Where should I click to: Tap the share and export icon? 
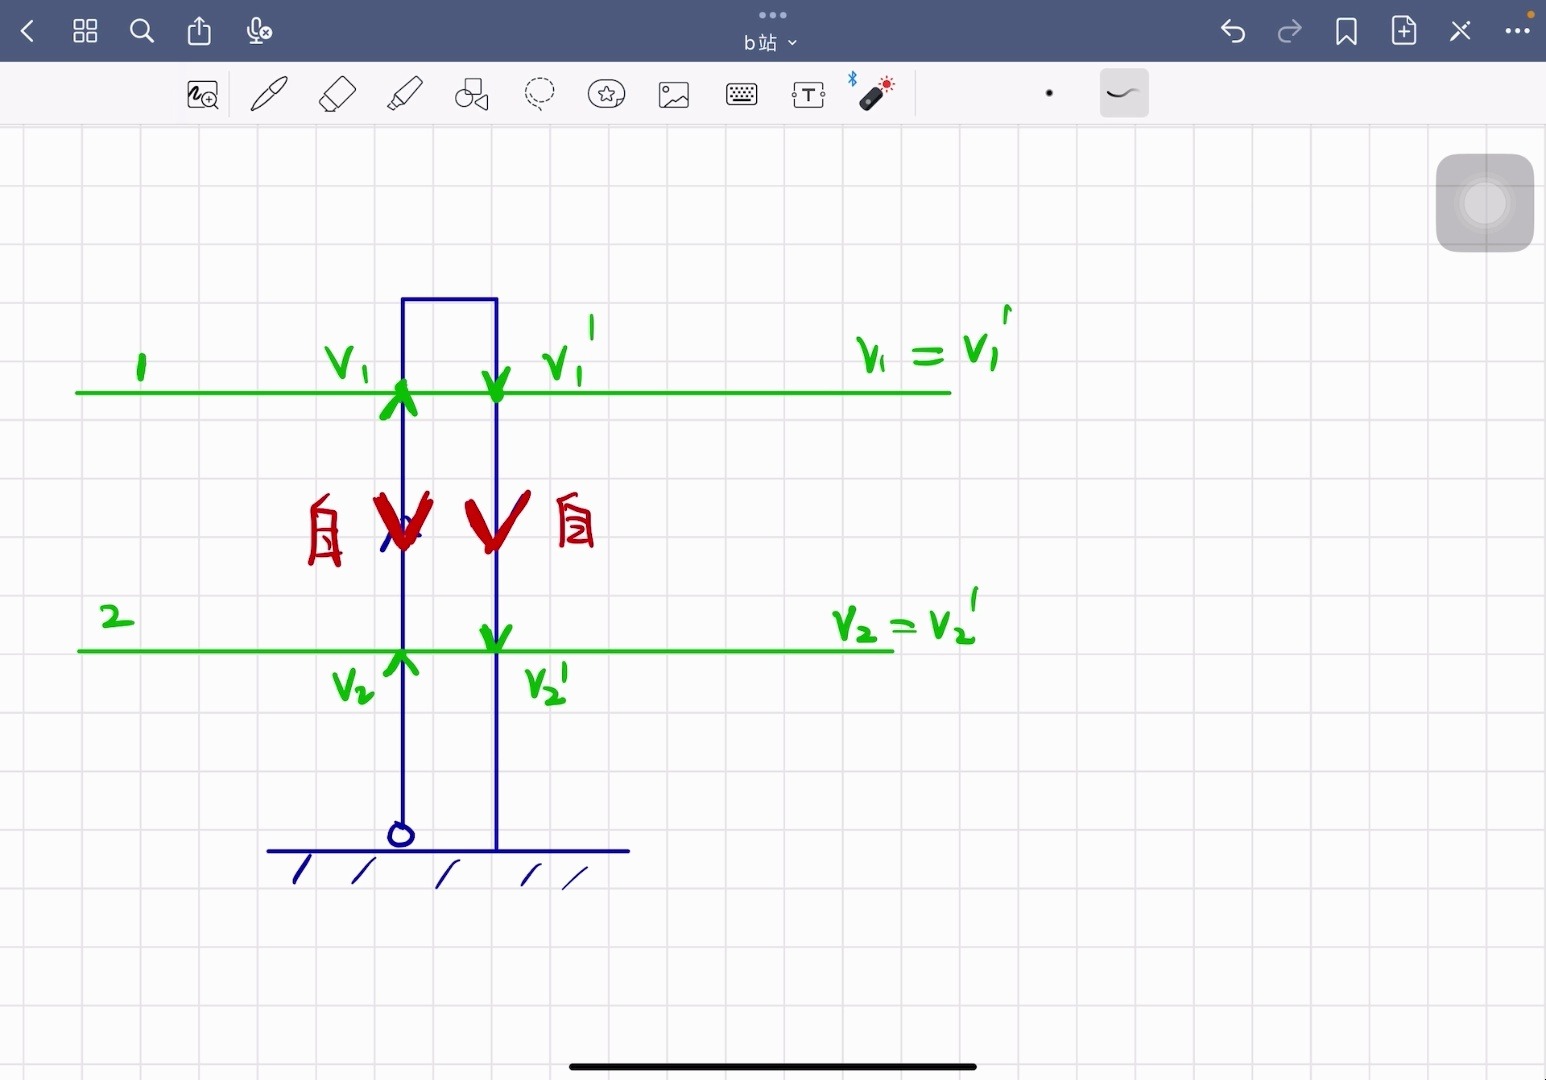tap(199, 31)
